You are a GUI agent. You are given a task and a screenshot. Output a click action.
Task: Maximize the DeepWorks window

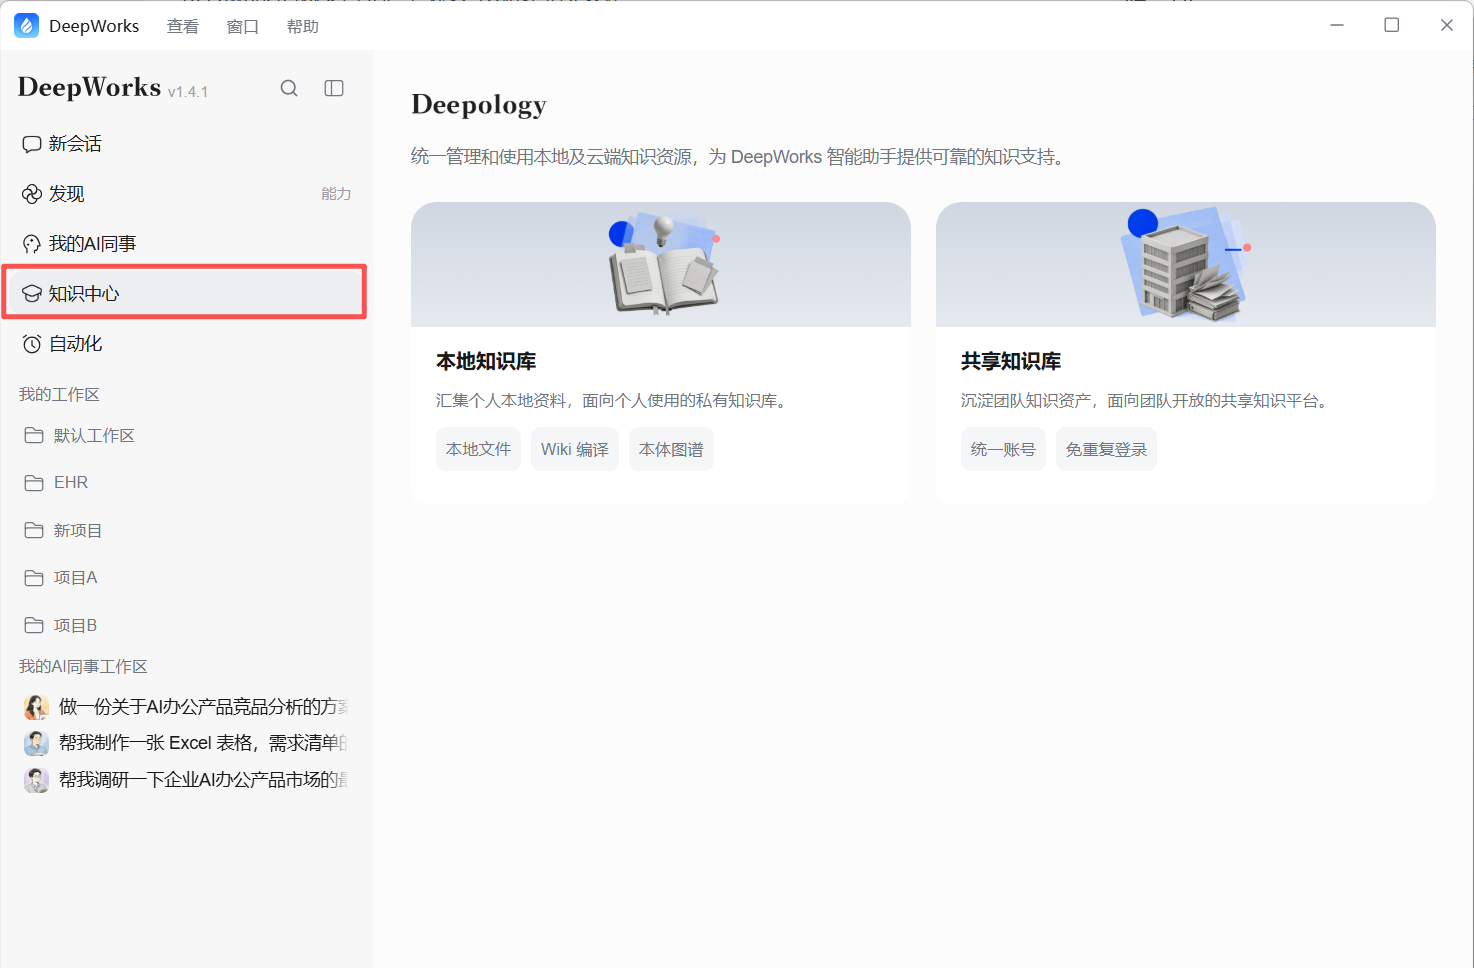(1391, 25)
